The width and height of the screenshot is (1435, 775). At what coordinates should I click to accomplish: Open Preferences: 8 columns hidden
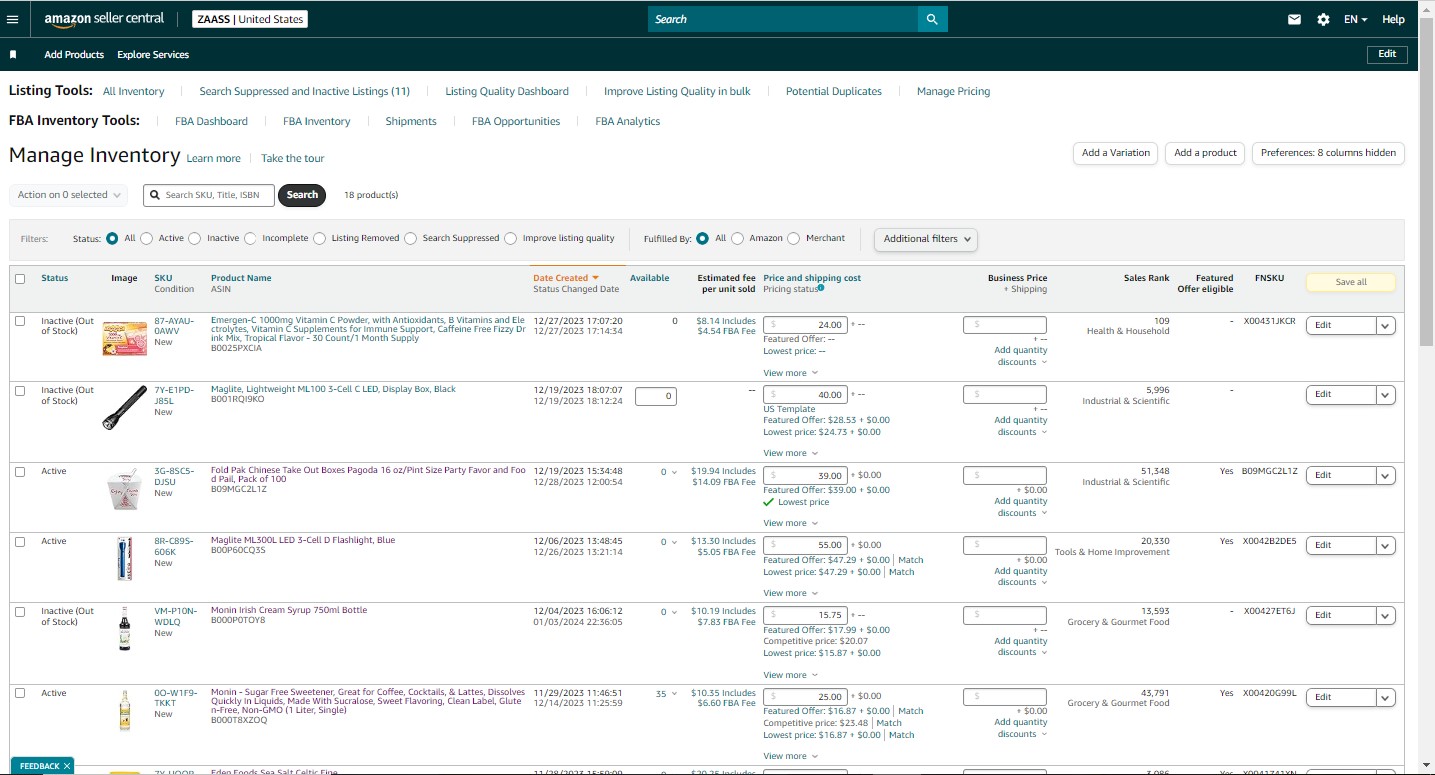(1328, 153)
